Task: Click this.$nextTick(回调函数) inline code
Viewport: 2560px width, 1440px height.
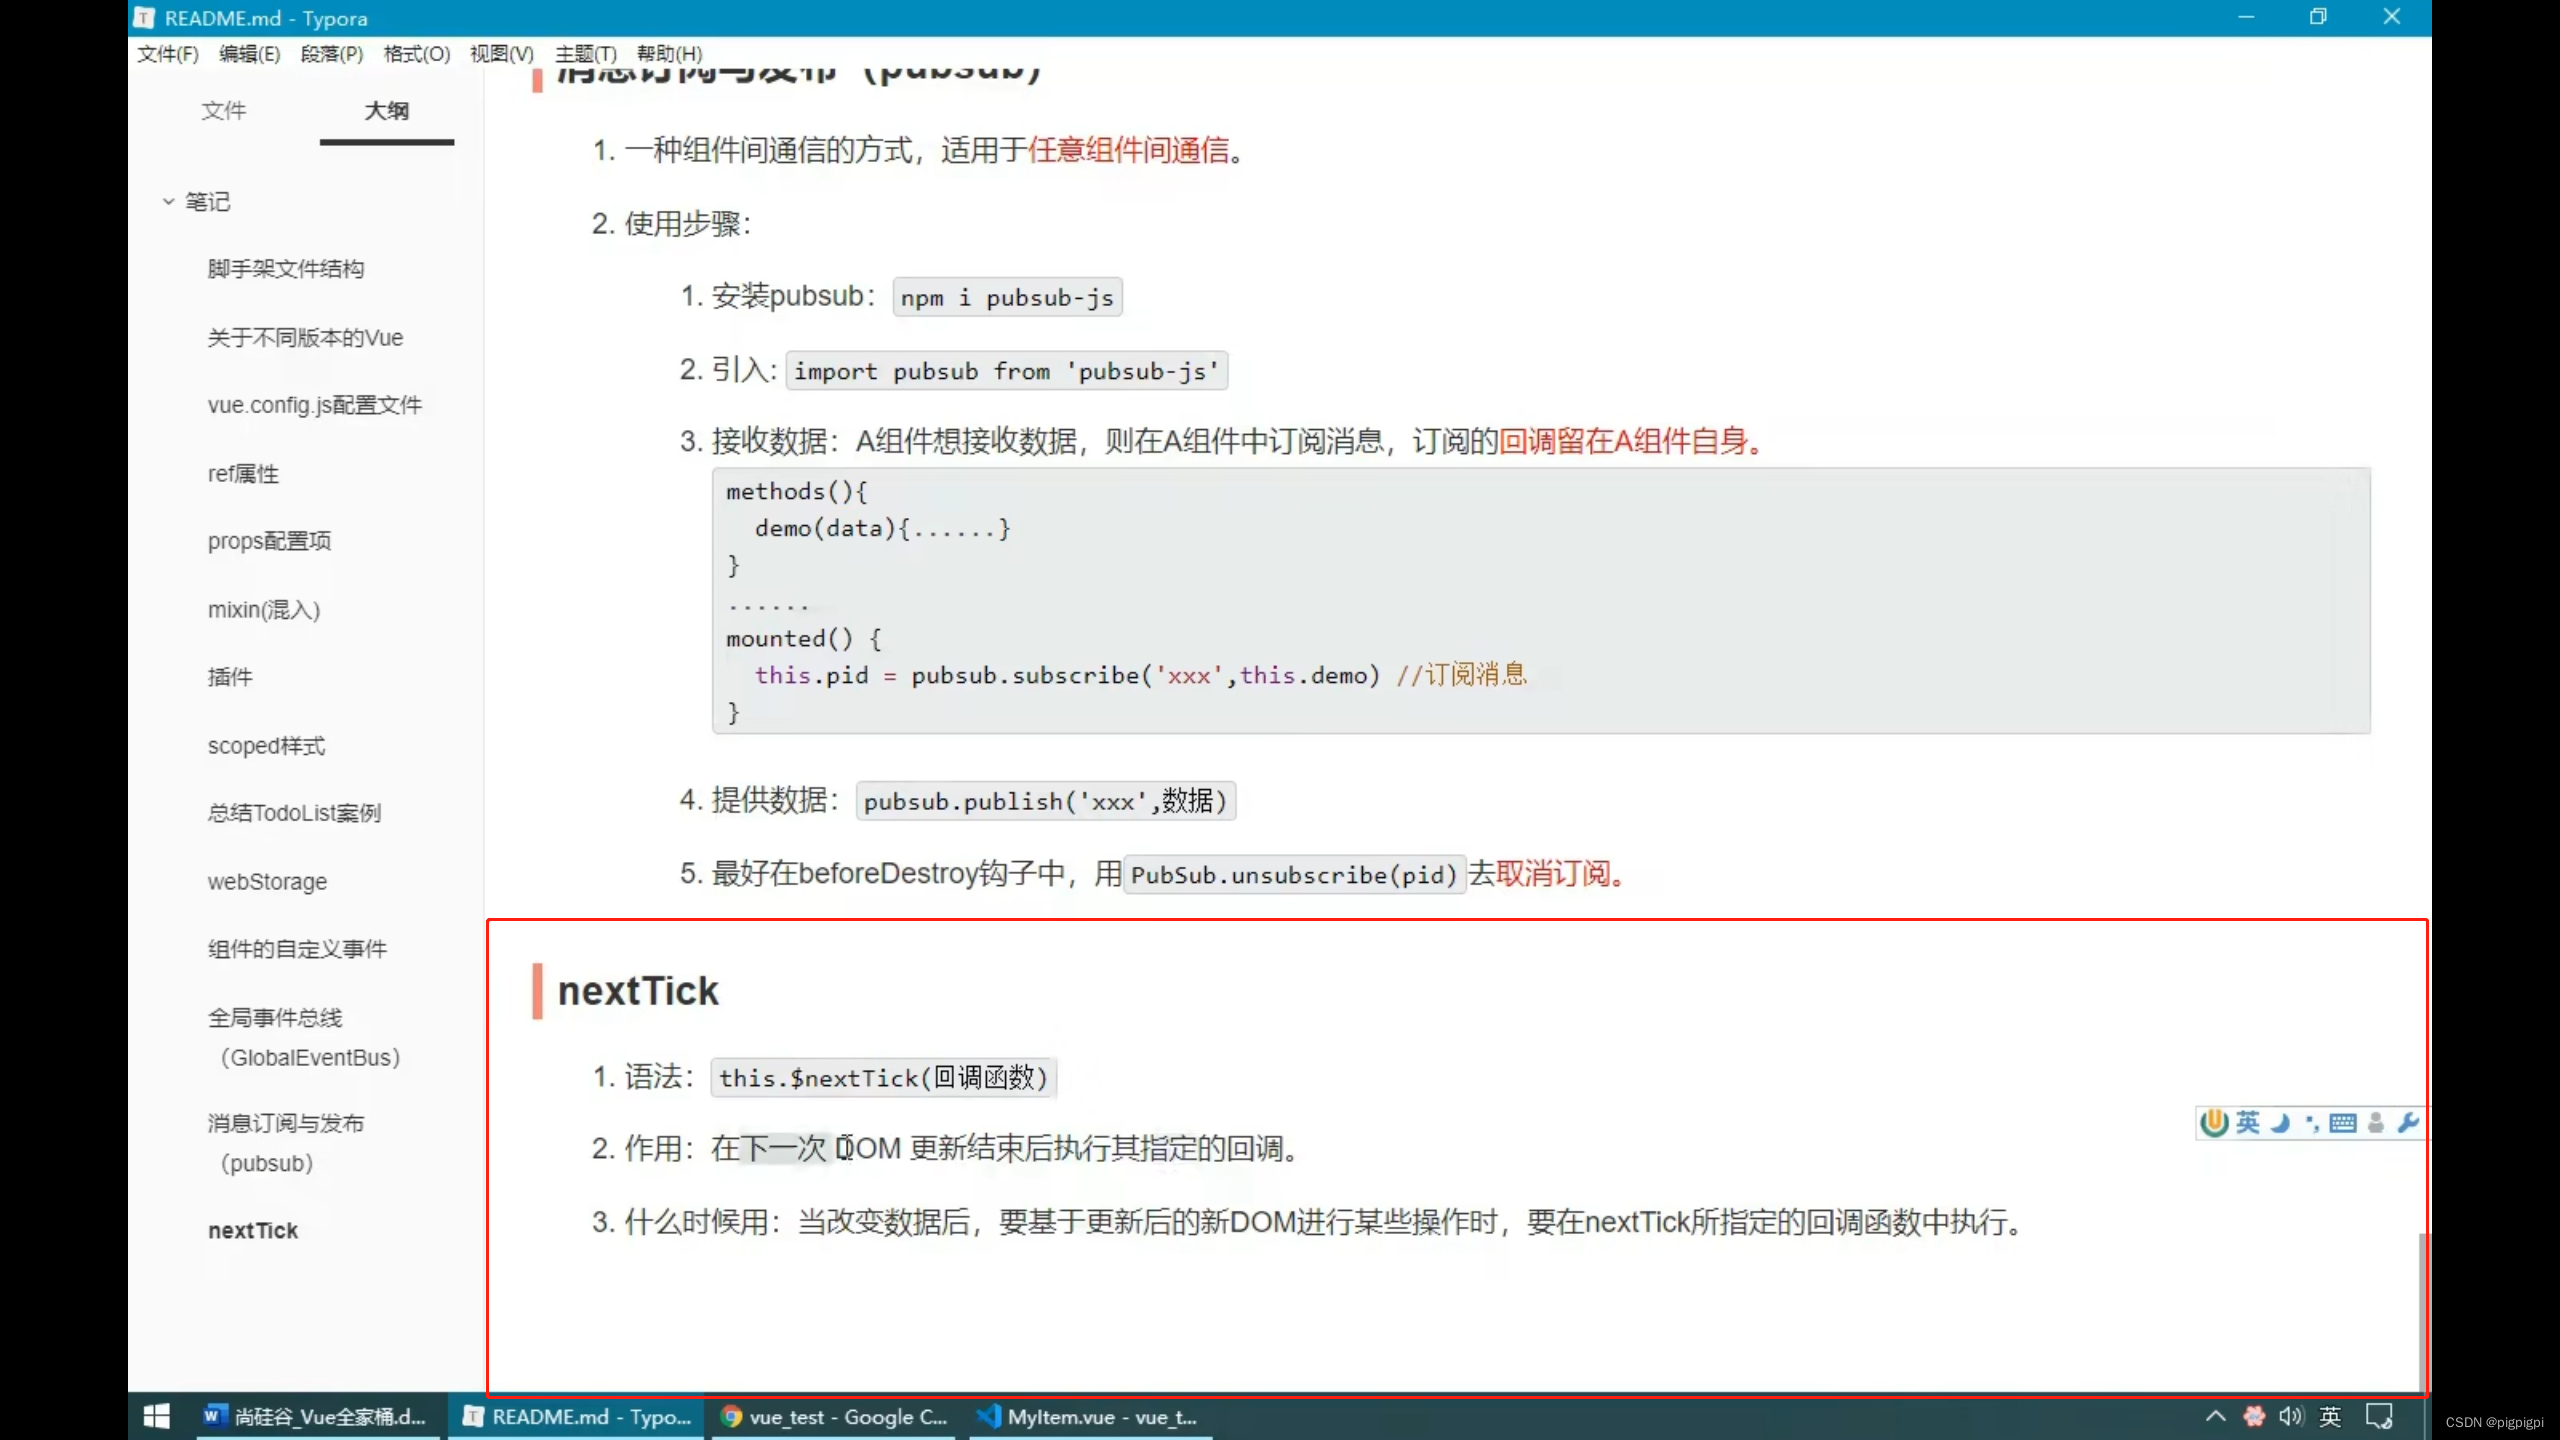Action: [884, 1078]
